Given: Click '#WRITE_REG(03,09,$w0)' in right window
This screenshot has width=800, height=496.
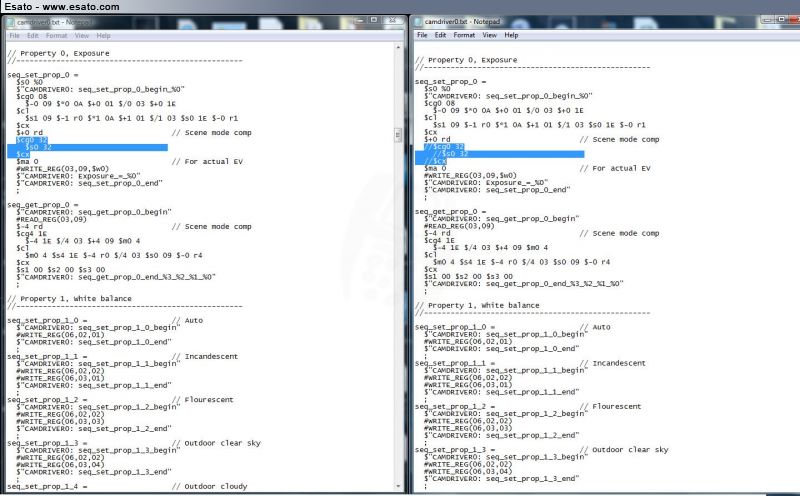Looking at the screenshot, I should coord(470,176).
